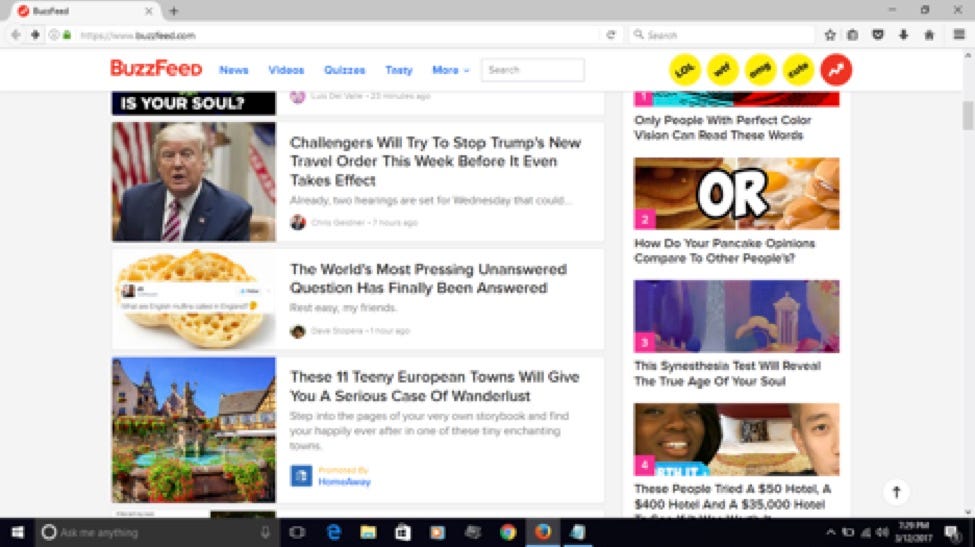
Task: Open the Synesthesia Test article link
Action: coord(728,374)
